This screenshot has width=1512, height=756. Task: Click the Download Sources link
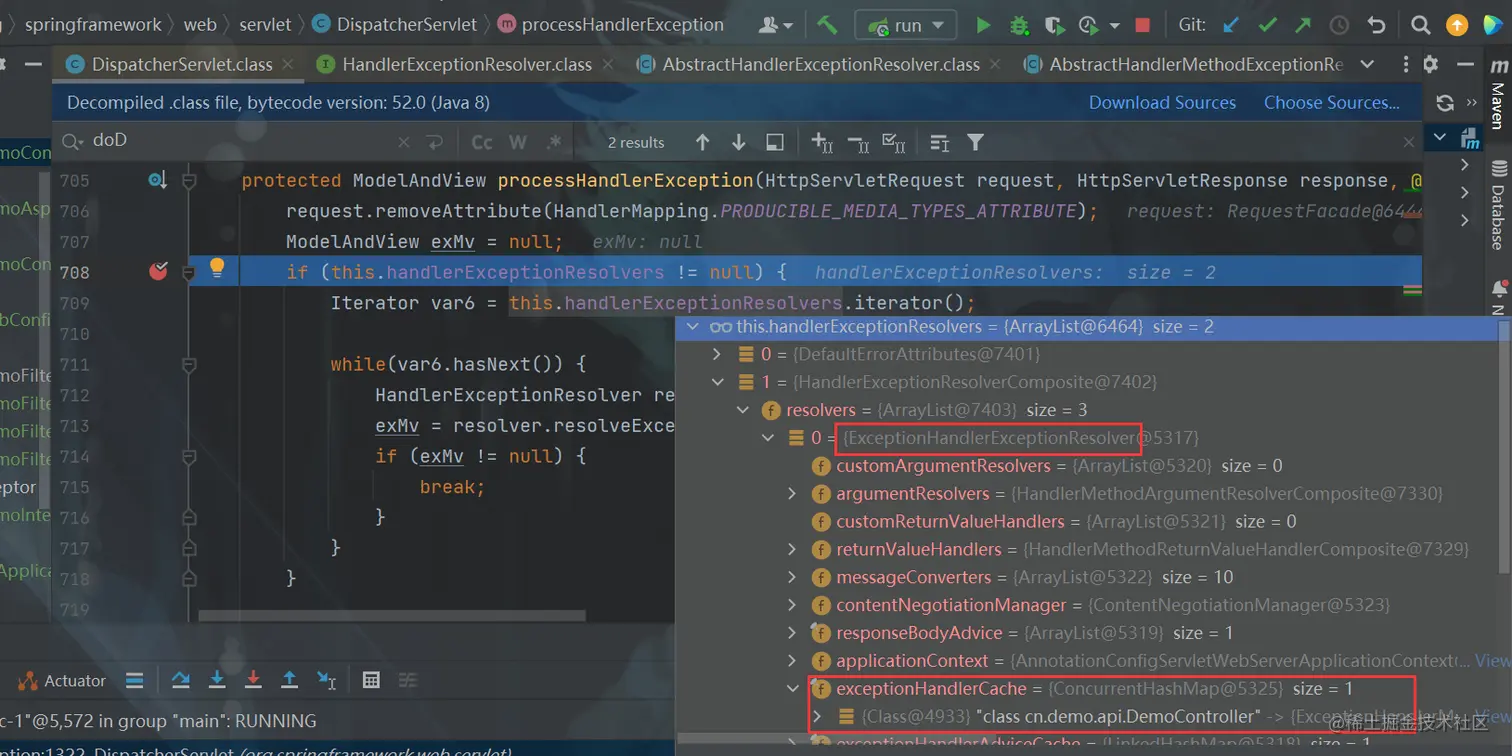1162,102
